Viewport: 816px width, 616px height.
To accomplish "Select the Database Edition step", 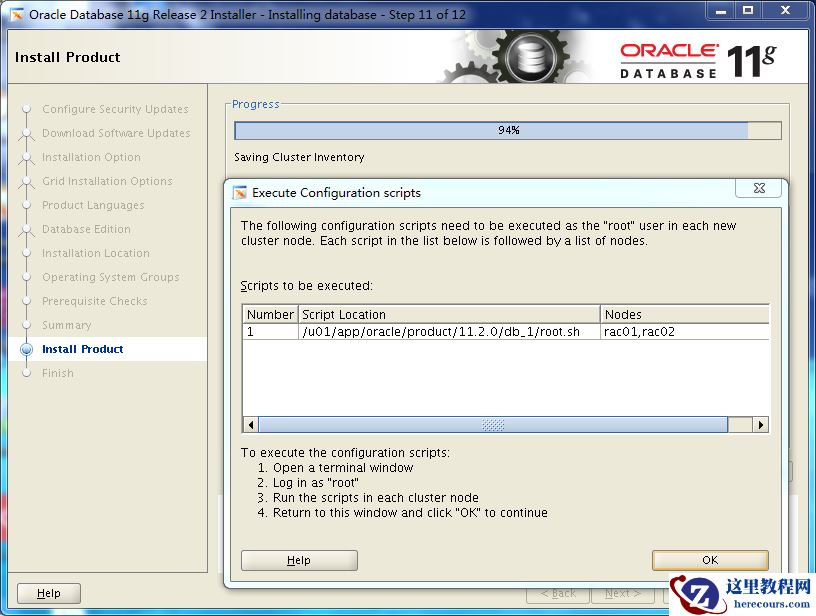I will [86, 229].
